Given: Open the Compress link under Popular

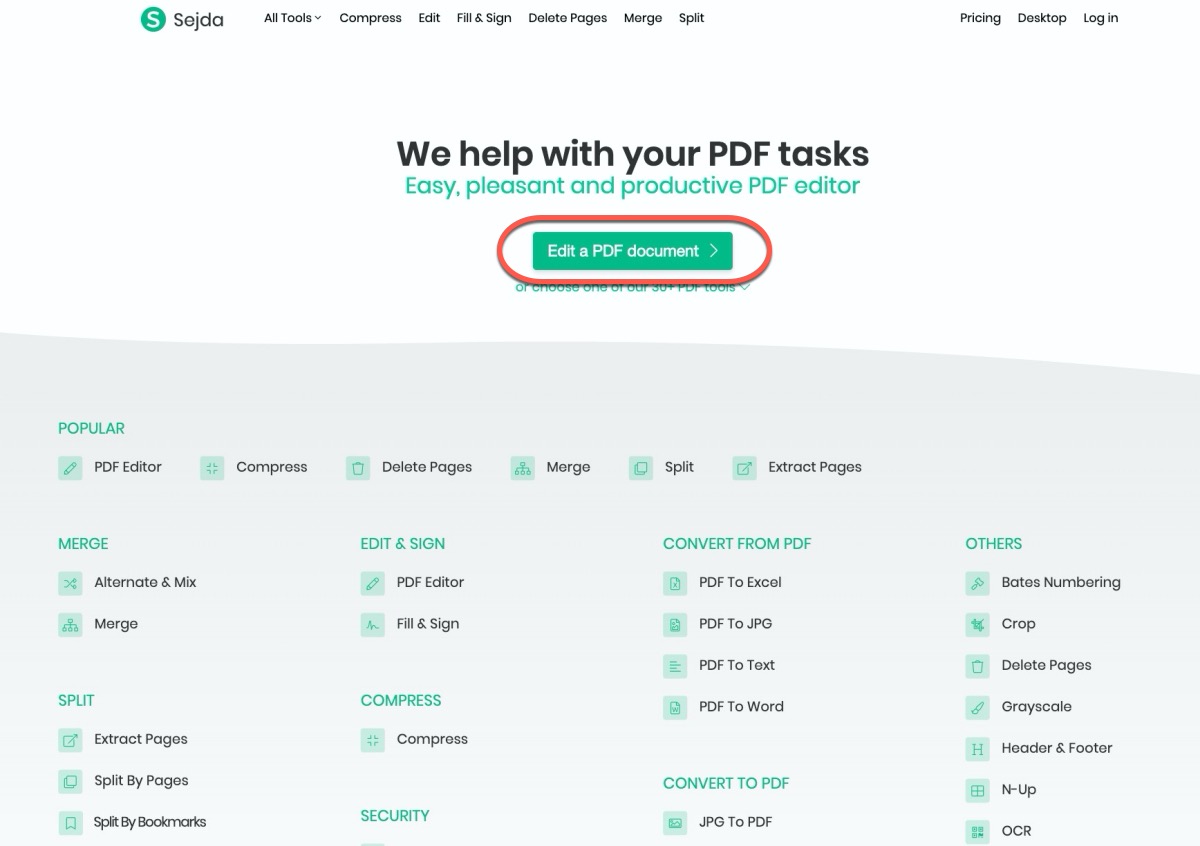Looking at the screenshot, I should (272, 467).
